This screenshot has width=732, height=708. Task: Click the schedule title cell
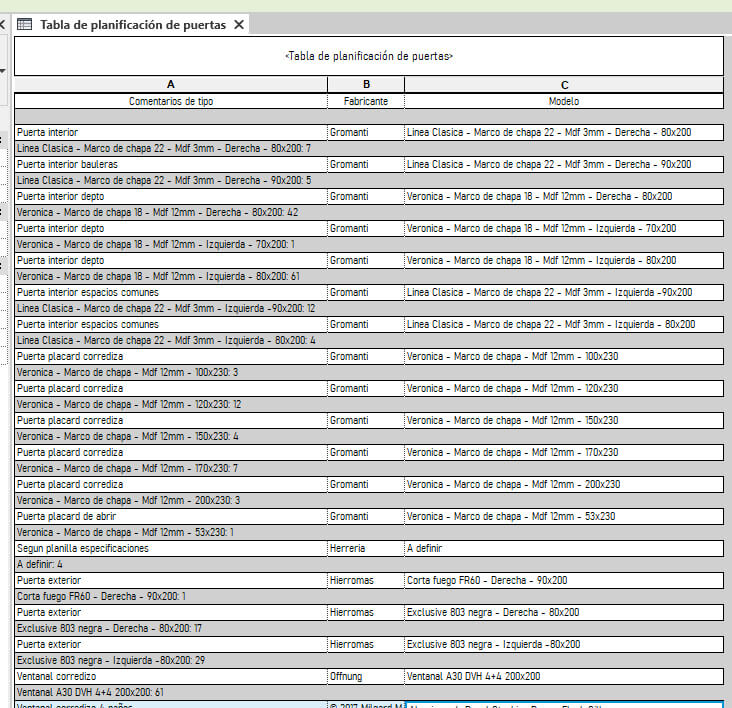[x=369, y=56]
